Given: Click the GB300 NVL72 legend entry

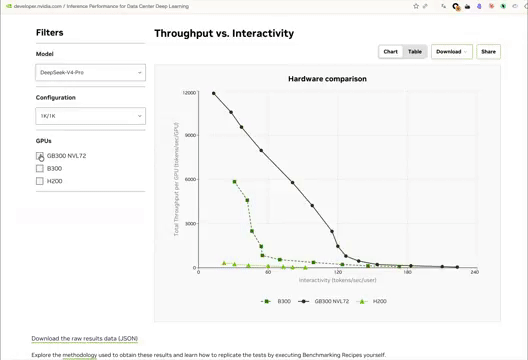Looking at the screenshot, I should tap(324, 301).
